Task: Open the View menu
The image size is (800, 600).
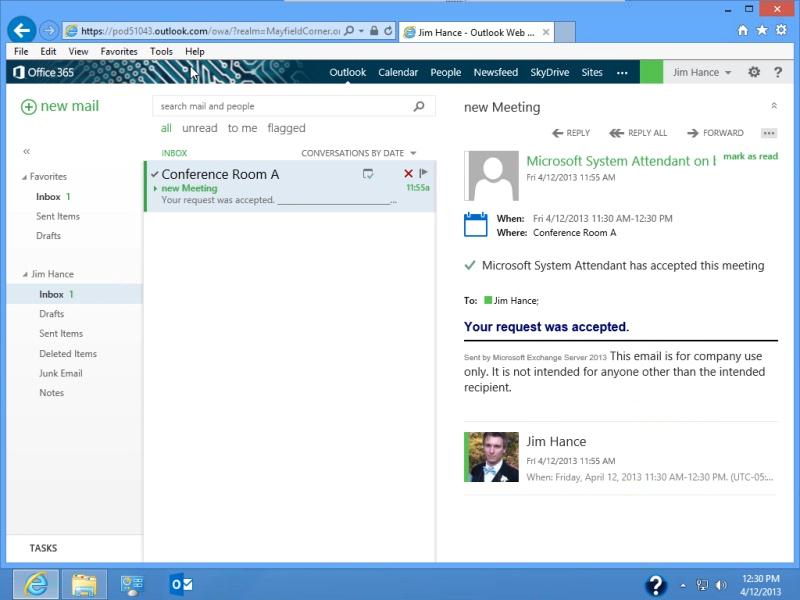Action: click(x=78, y=52)
